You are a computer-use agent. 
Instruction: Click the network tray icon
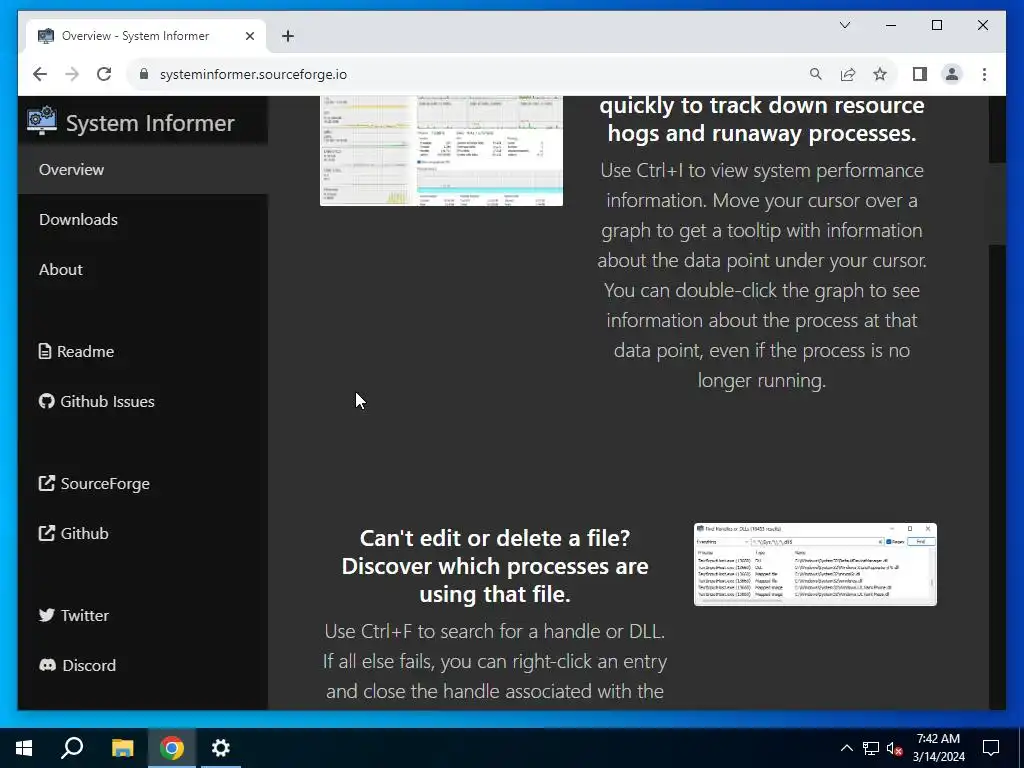click(x=871, y=748)
